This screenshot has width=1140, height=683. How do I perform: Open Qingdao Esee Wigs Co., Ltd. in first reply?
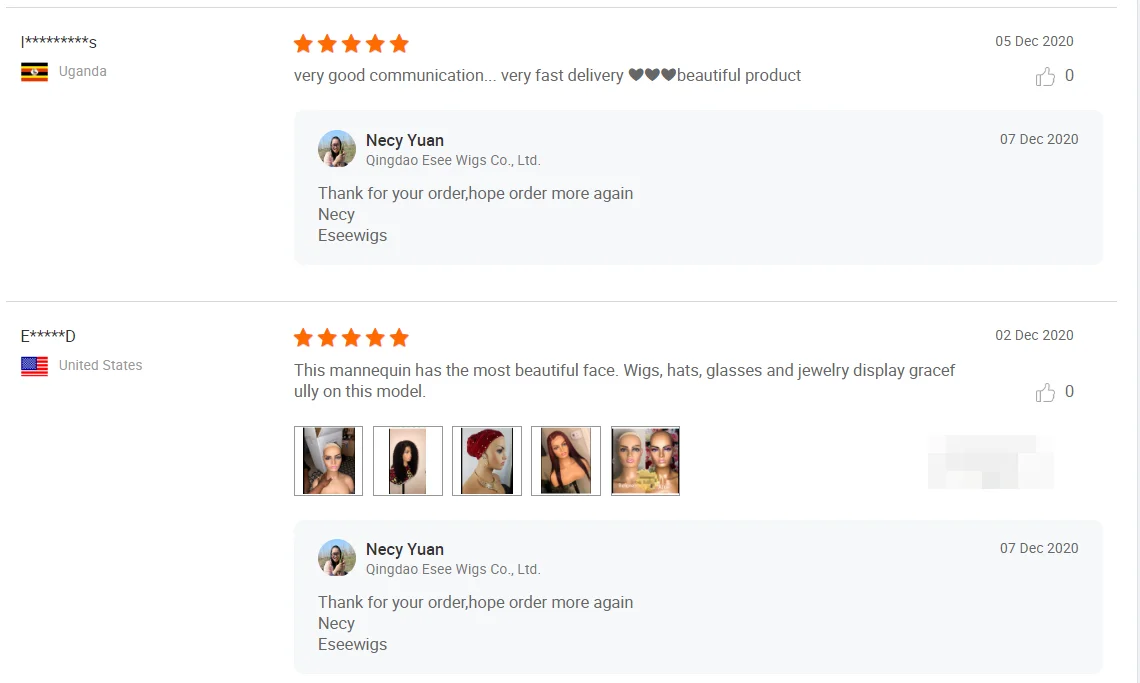[453, 160]
